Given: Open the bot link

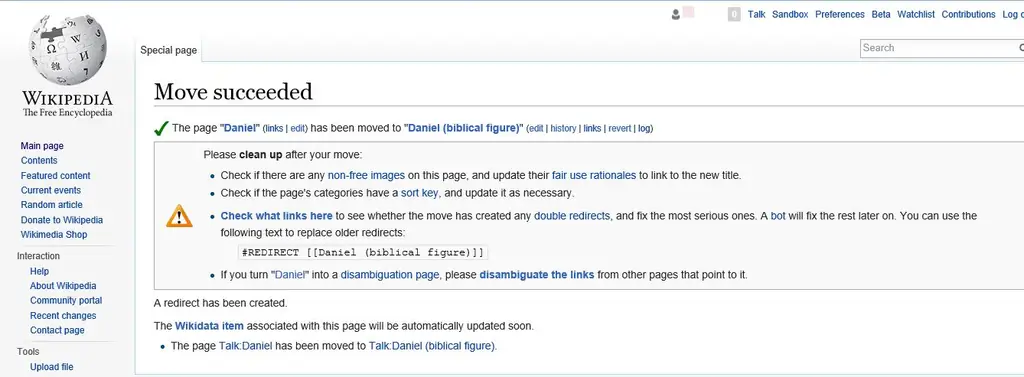Looking at the screenshot, I should point(778,216).
